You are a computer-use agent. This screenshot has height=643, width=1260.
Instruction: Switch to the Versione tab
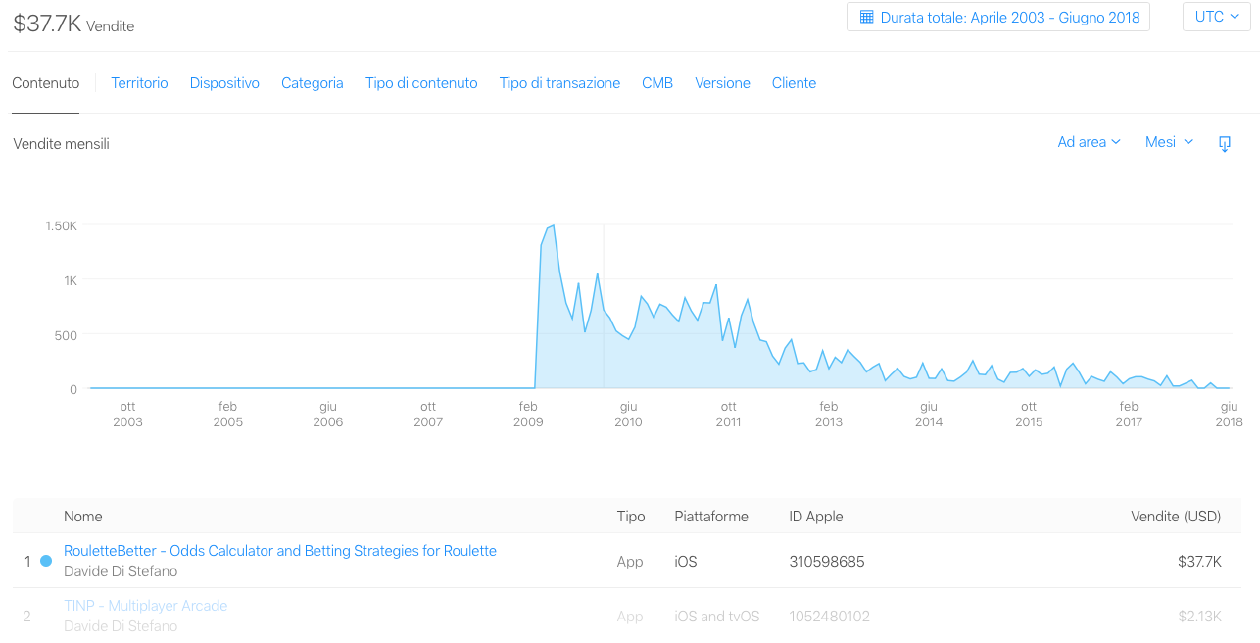point(723,83)
